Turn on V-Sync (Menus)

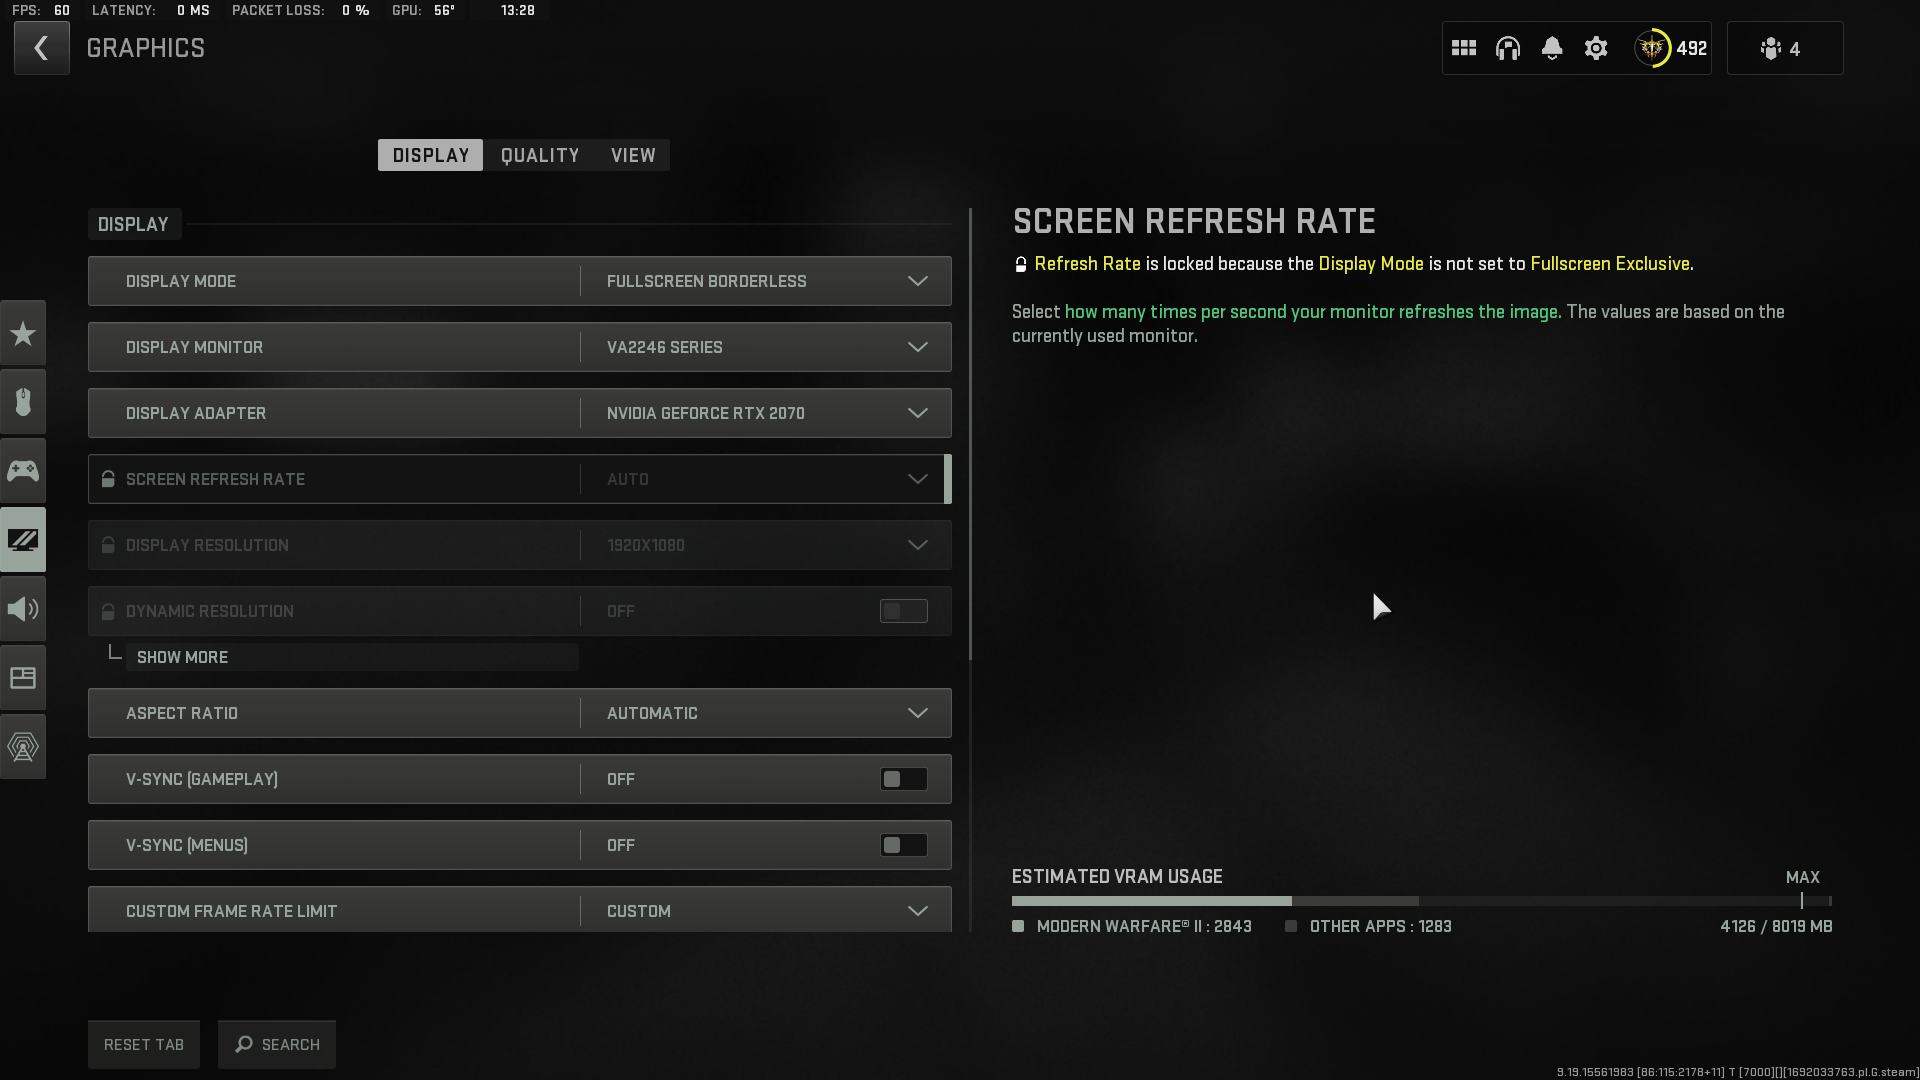coord(902,845)
